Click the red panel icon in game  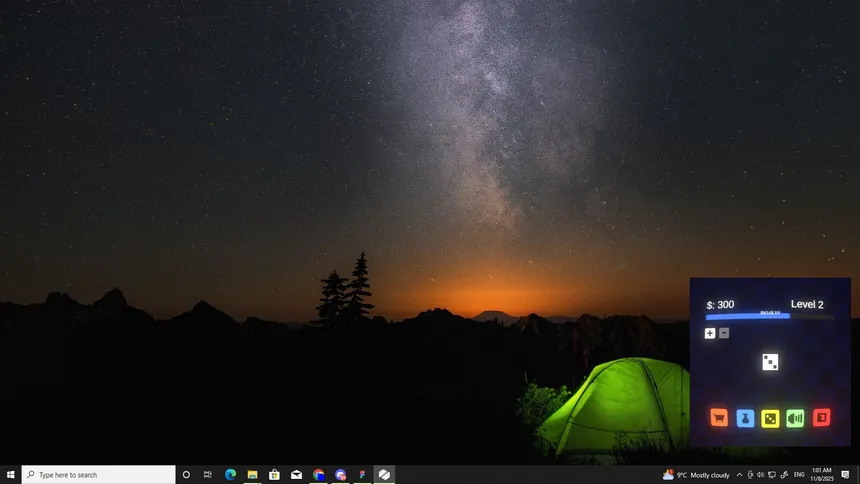pyautogui.click(x=821, y=418)
